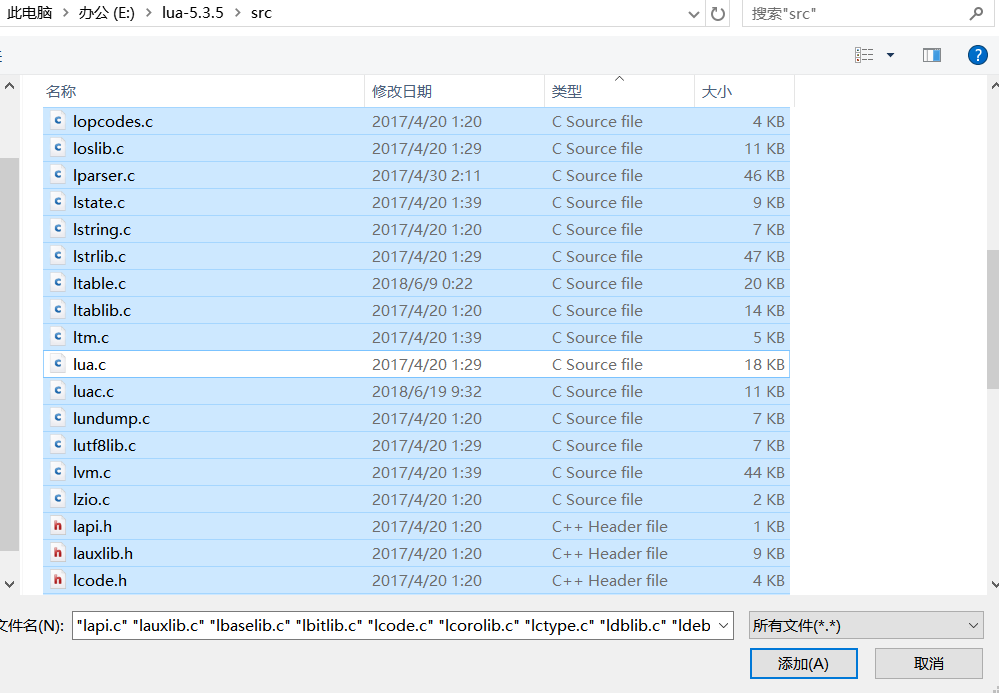Open the view options dropdown arrow
Image resolution: width=999 pixels, height=693 pixels.
pos(890,55)
